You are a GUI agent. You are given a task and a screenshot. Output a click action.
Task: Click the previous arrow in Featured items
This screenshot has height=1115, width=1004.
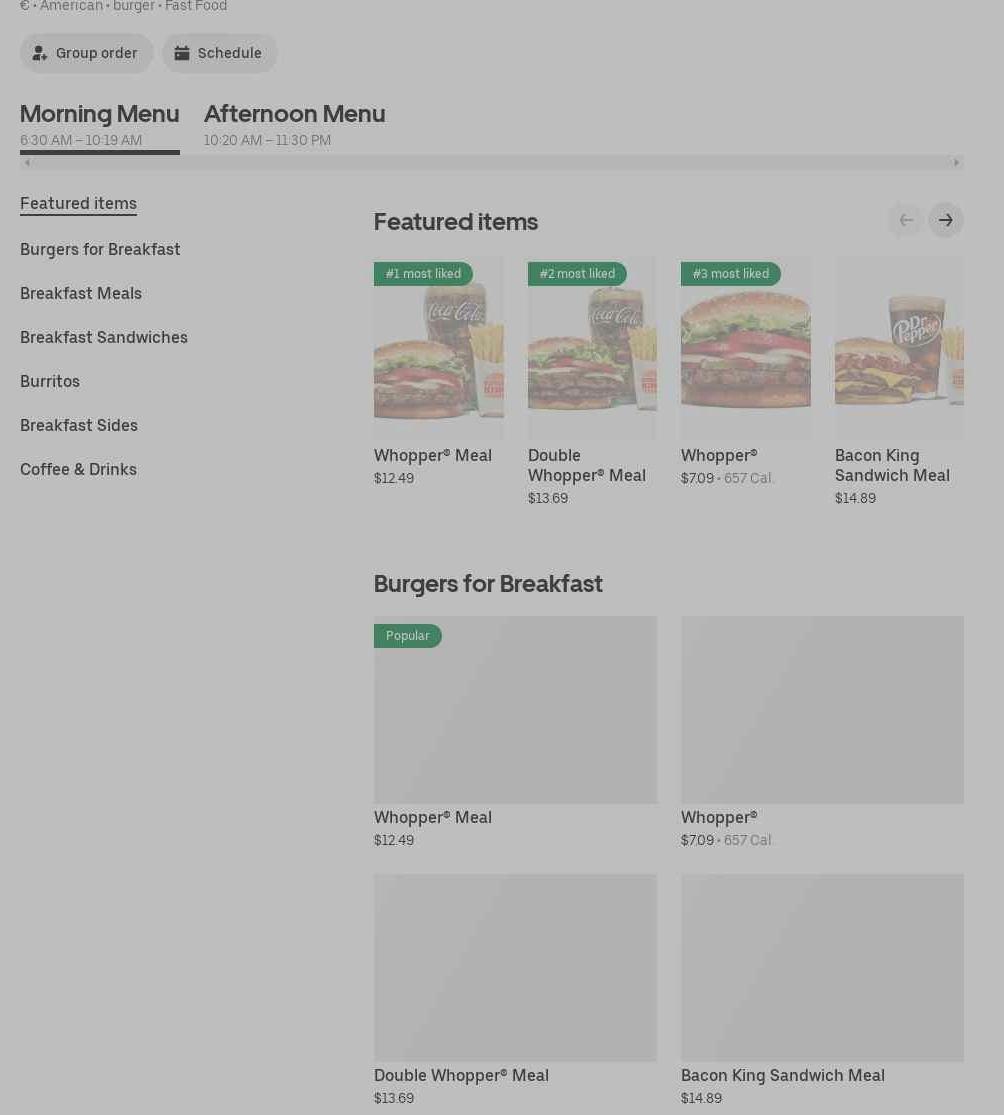coord(905,220)
